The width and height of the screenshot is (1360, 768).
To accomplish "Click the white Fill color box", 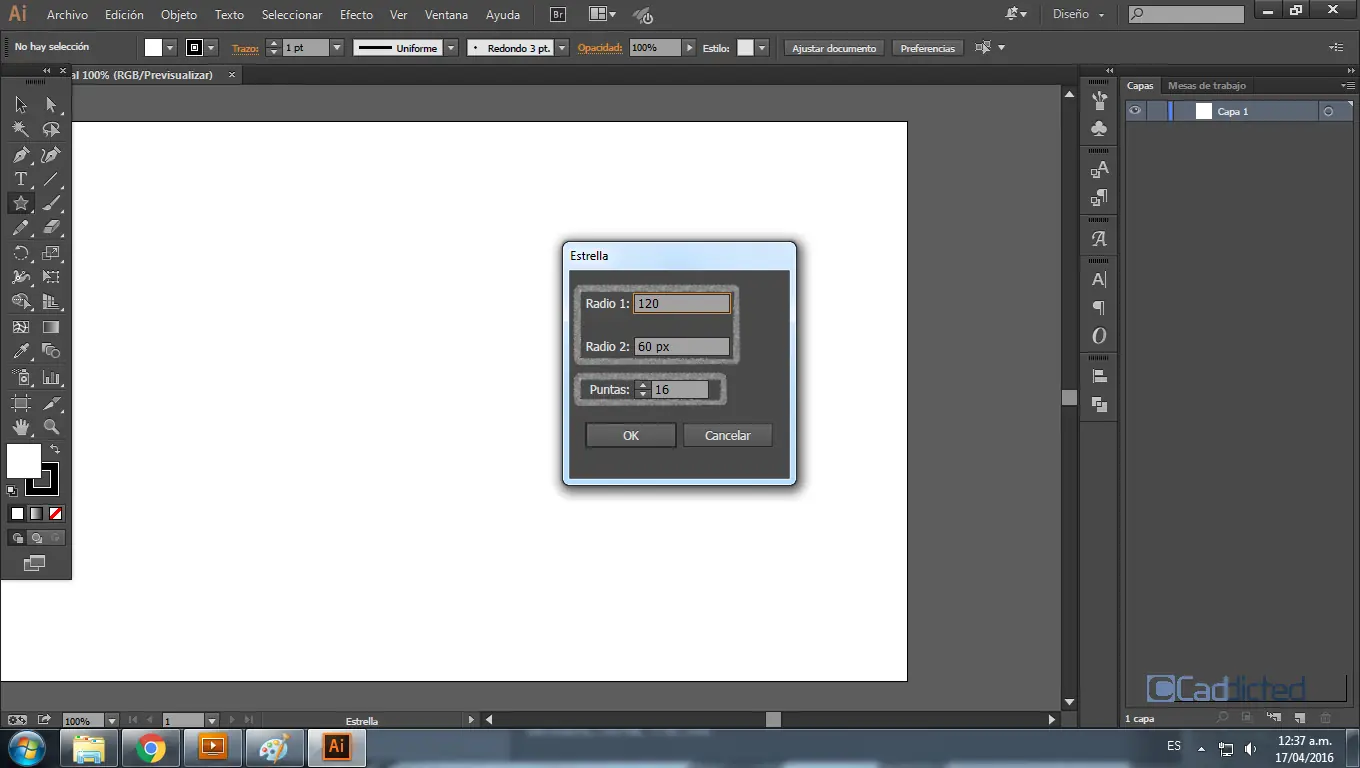I will [x=24, y=461].
